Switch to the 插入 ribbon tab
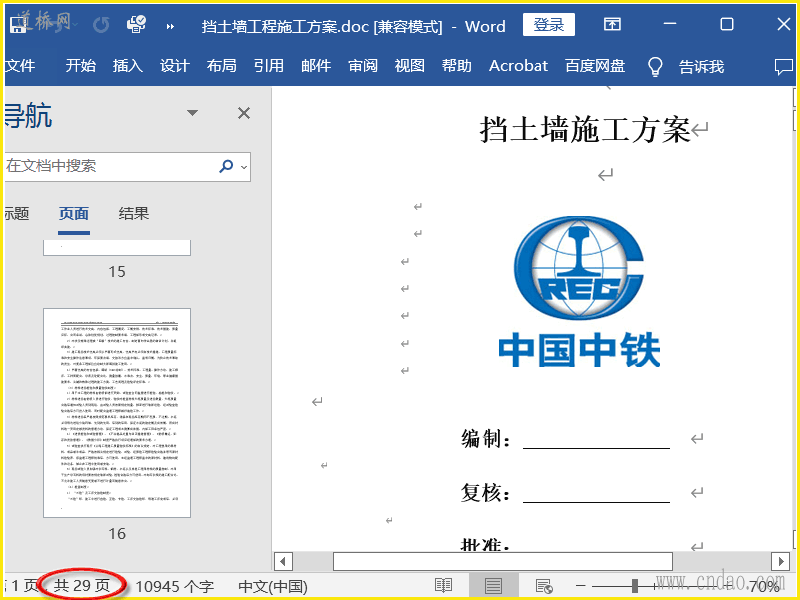 [128, 66]
